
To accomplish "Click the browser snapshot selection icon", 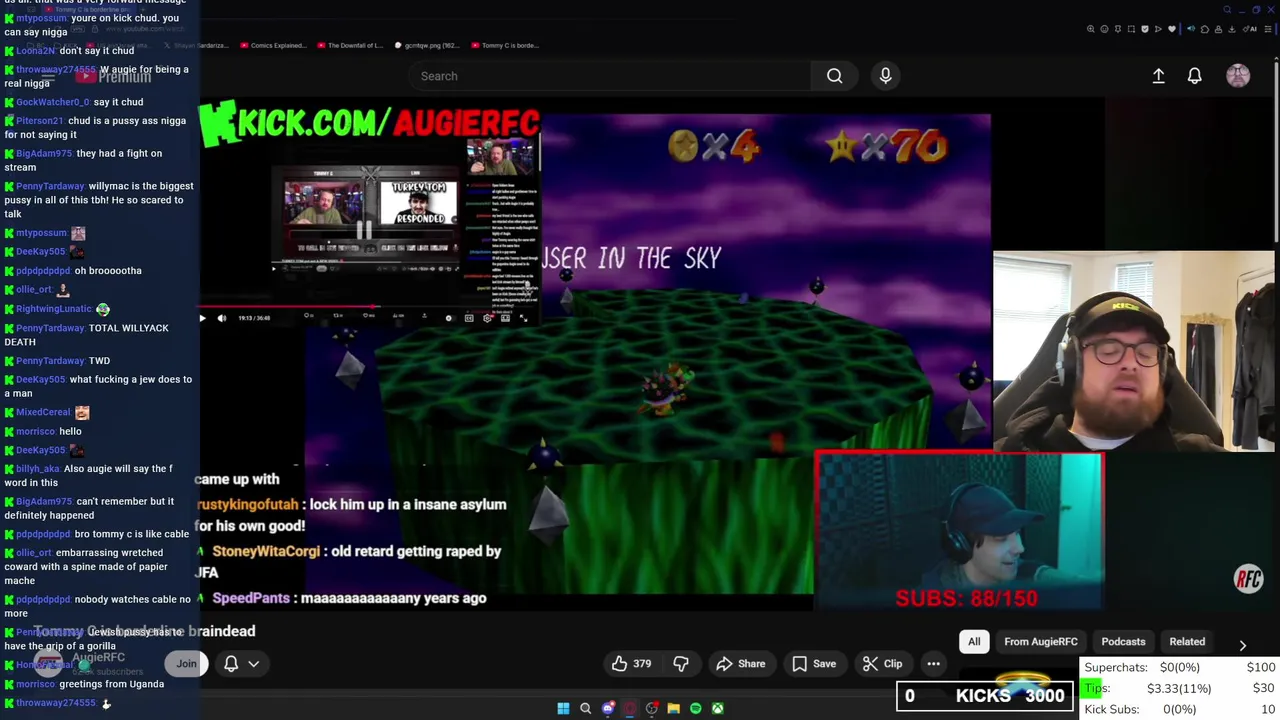I will point(1131,29).
